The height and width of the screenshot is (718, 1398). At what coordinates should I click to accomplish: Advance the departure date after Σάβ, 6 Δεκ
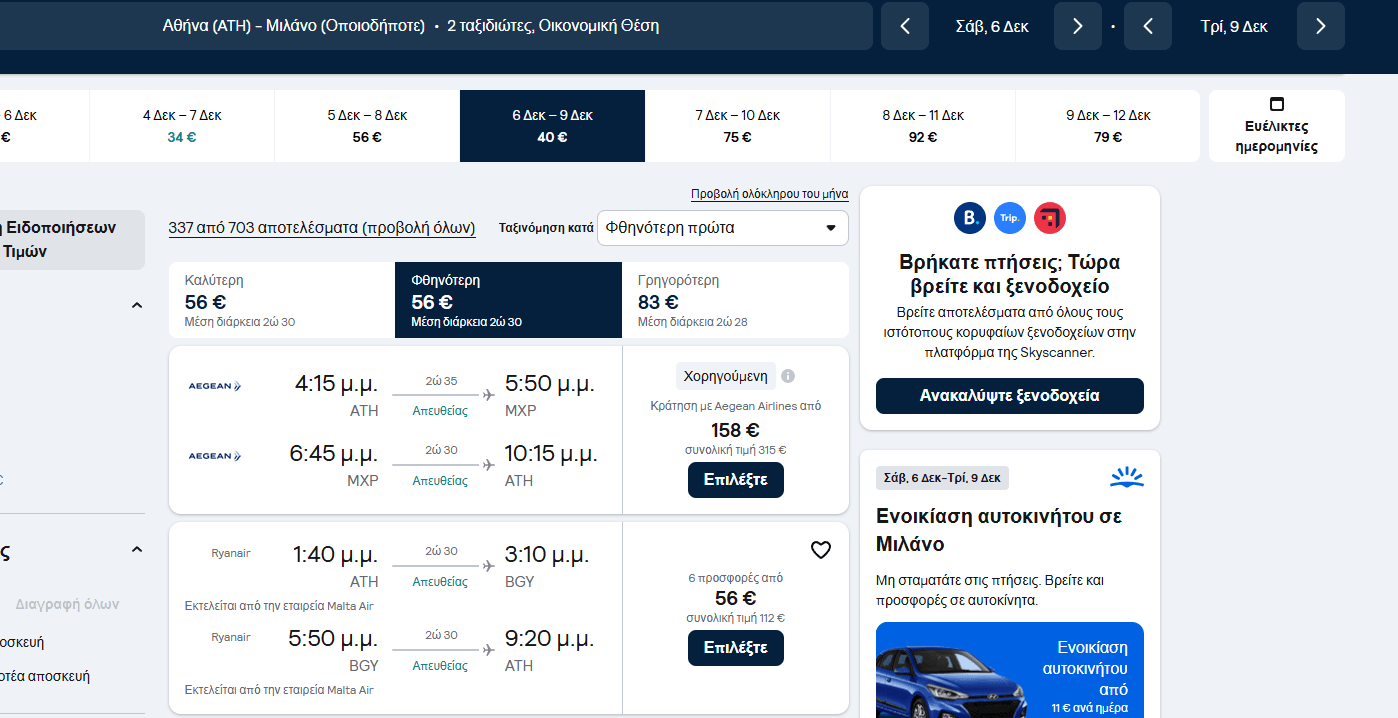pos(1077,26)
